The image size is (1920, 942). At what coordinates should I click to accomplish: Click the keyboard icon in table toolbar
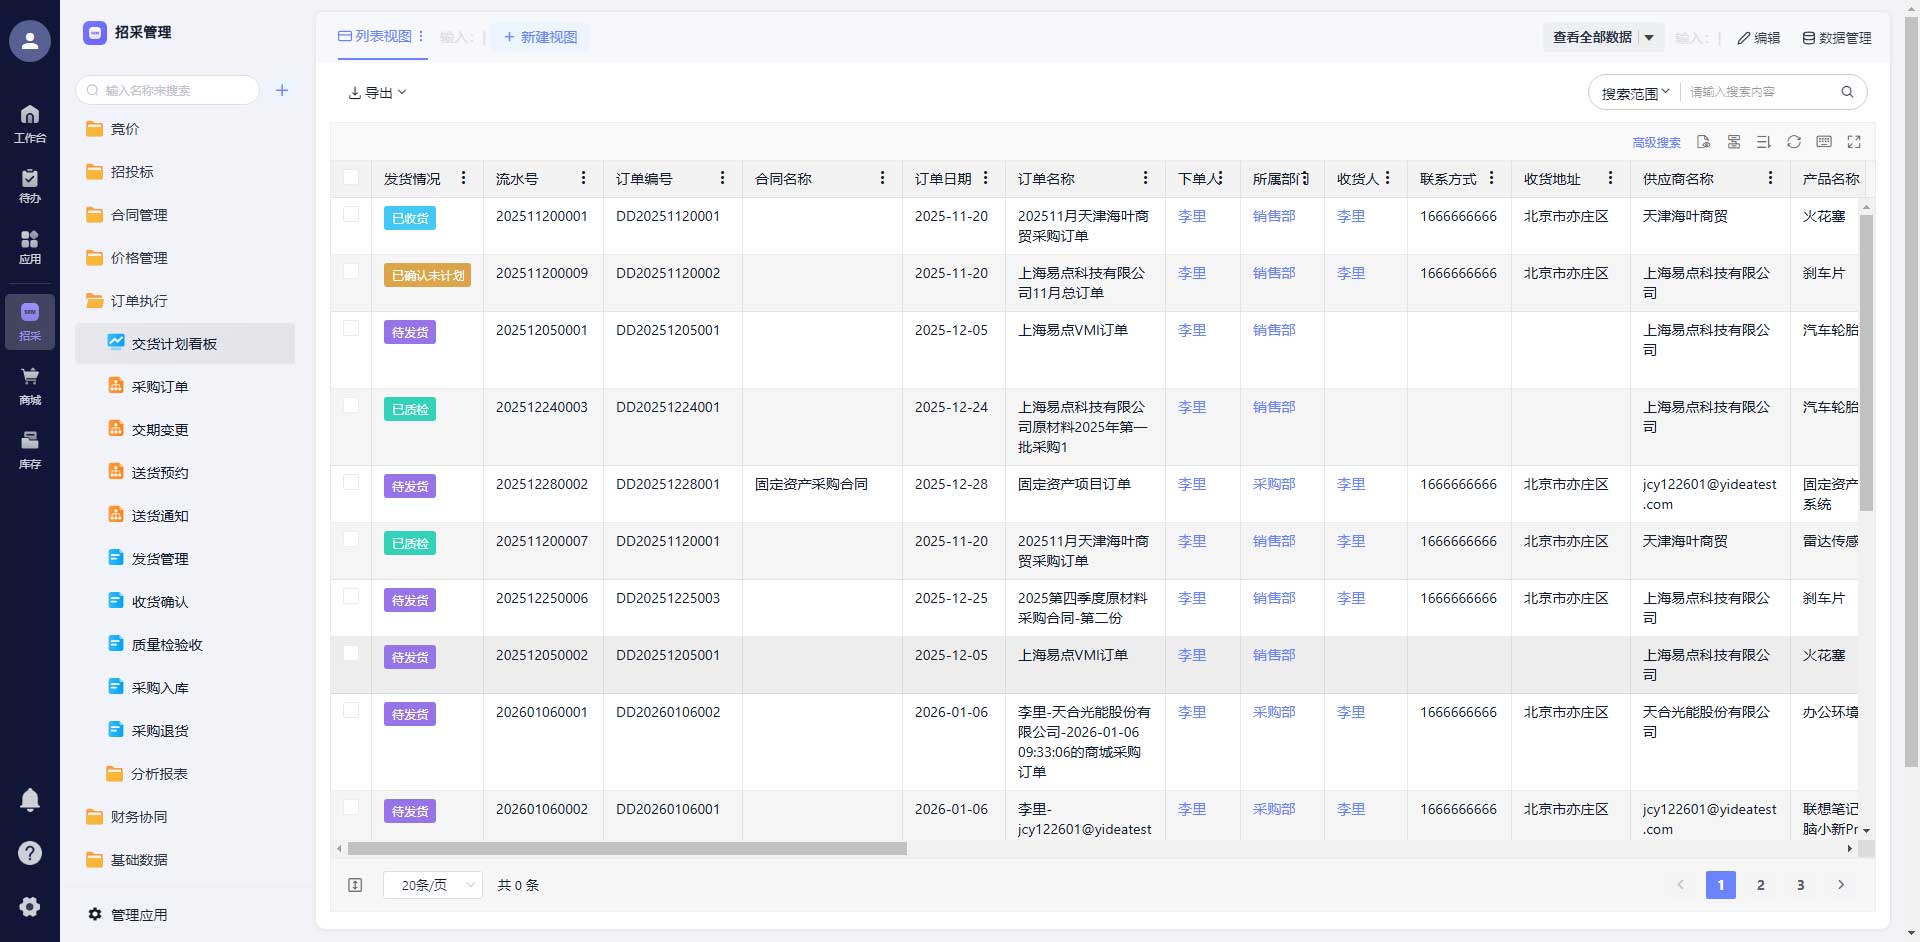(1824, 142)
